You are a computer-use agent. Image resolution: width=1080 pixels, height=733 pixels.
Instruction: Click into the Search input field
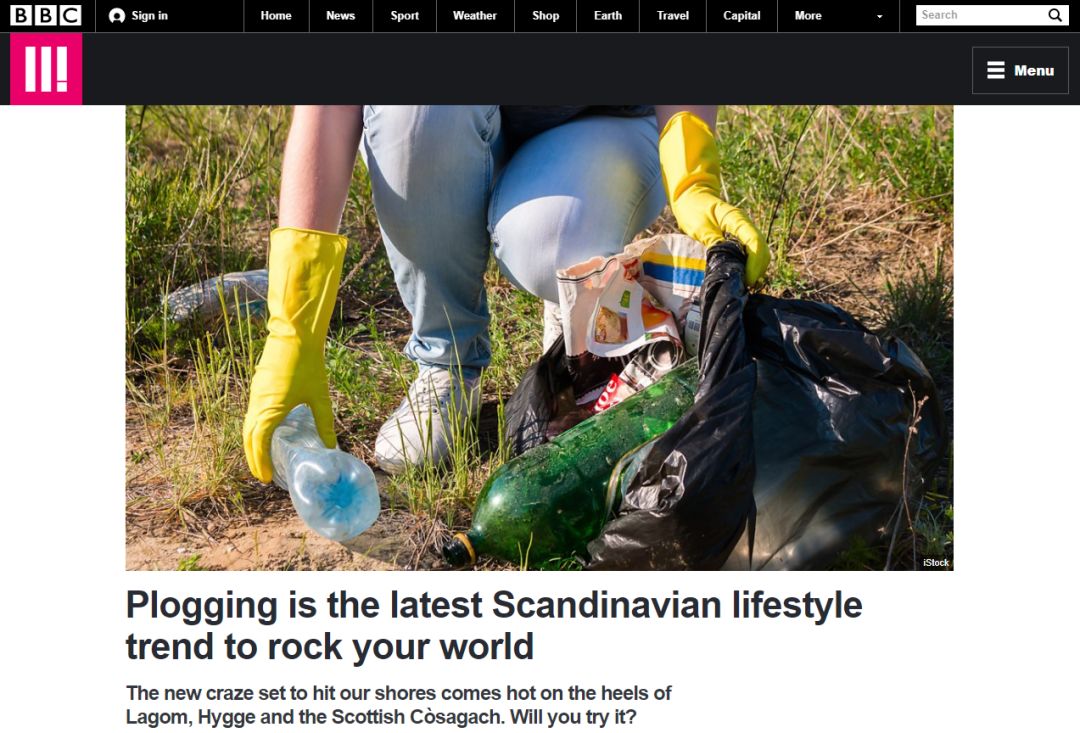point(981,15)
